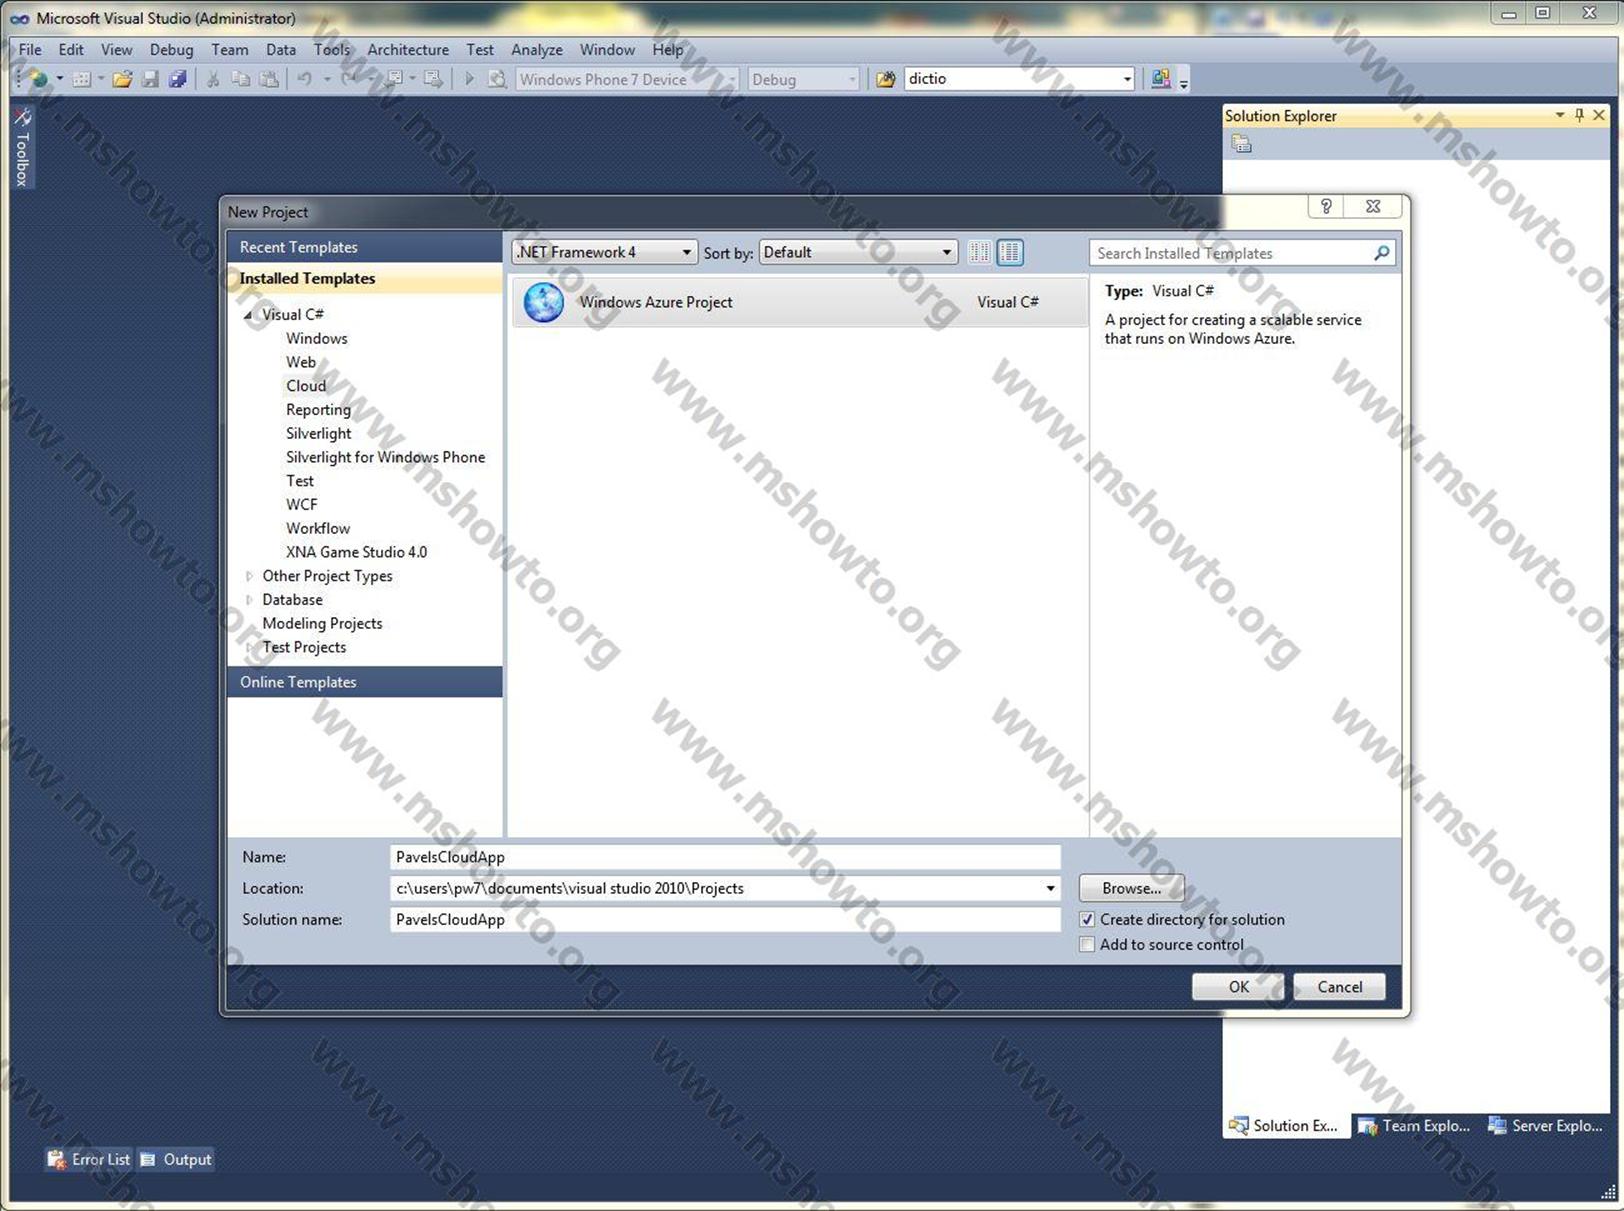Open the Output tab
The height and width of the screenshot is (1211, 1624).
pos(176,1160)
